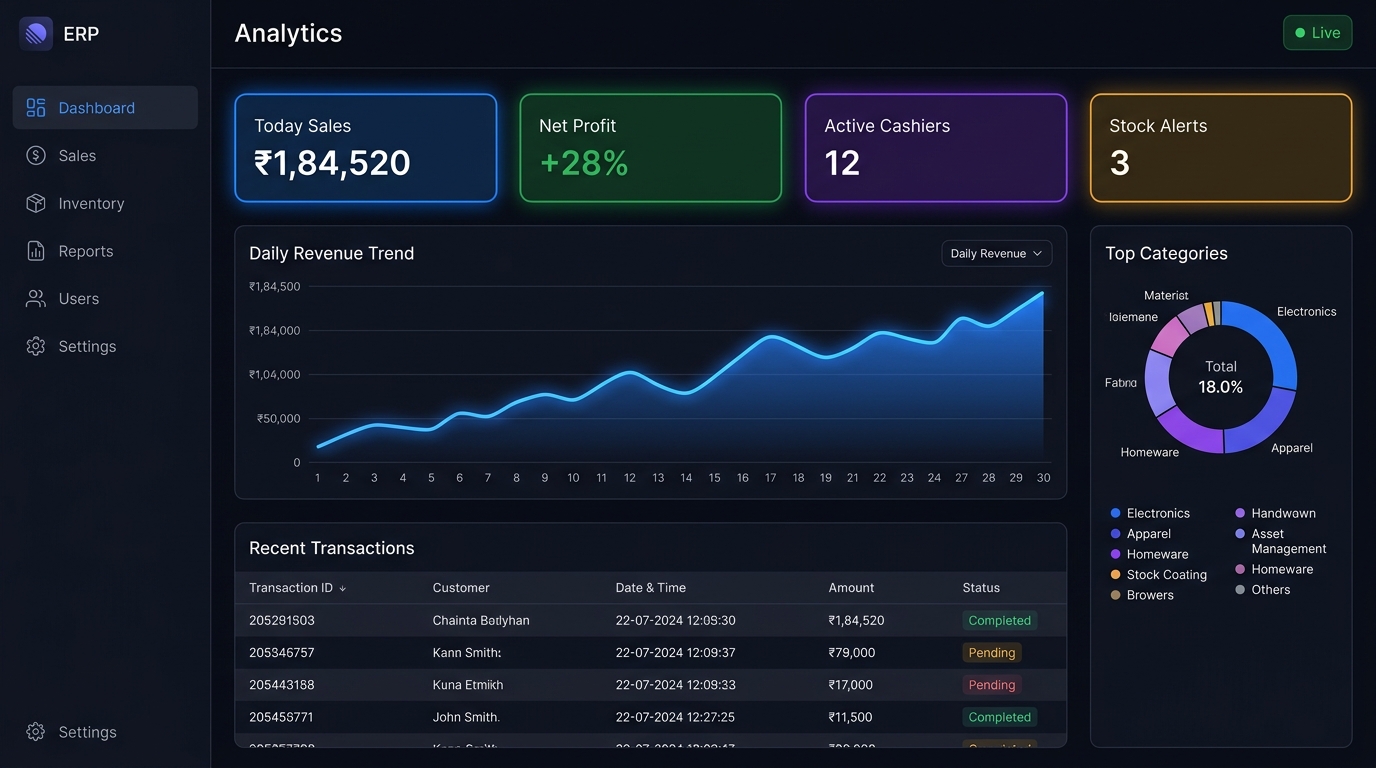Open Dashboard in the sidebar
The height and width of the screenshot is (768, 1376).
[x=105, y=108]
